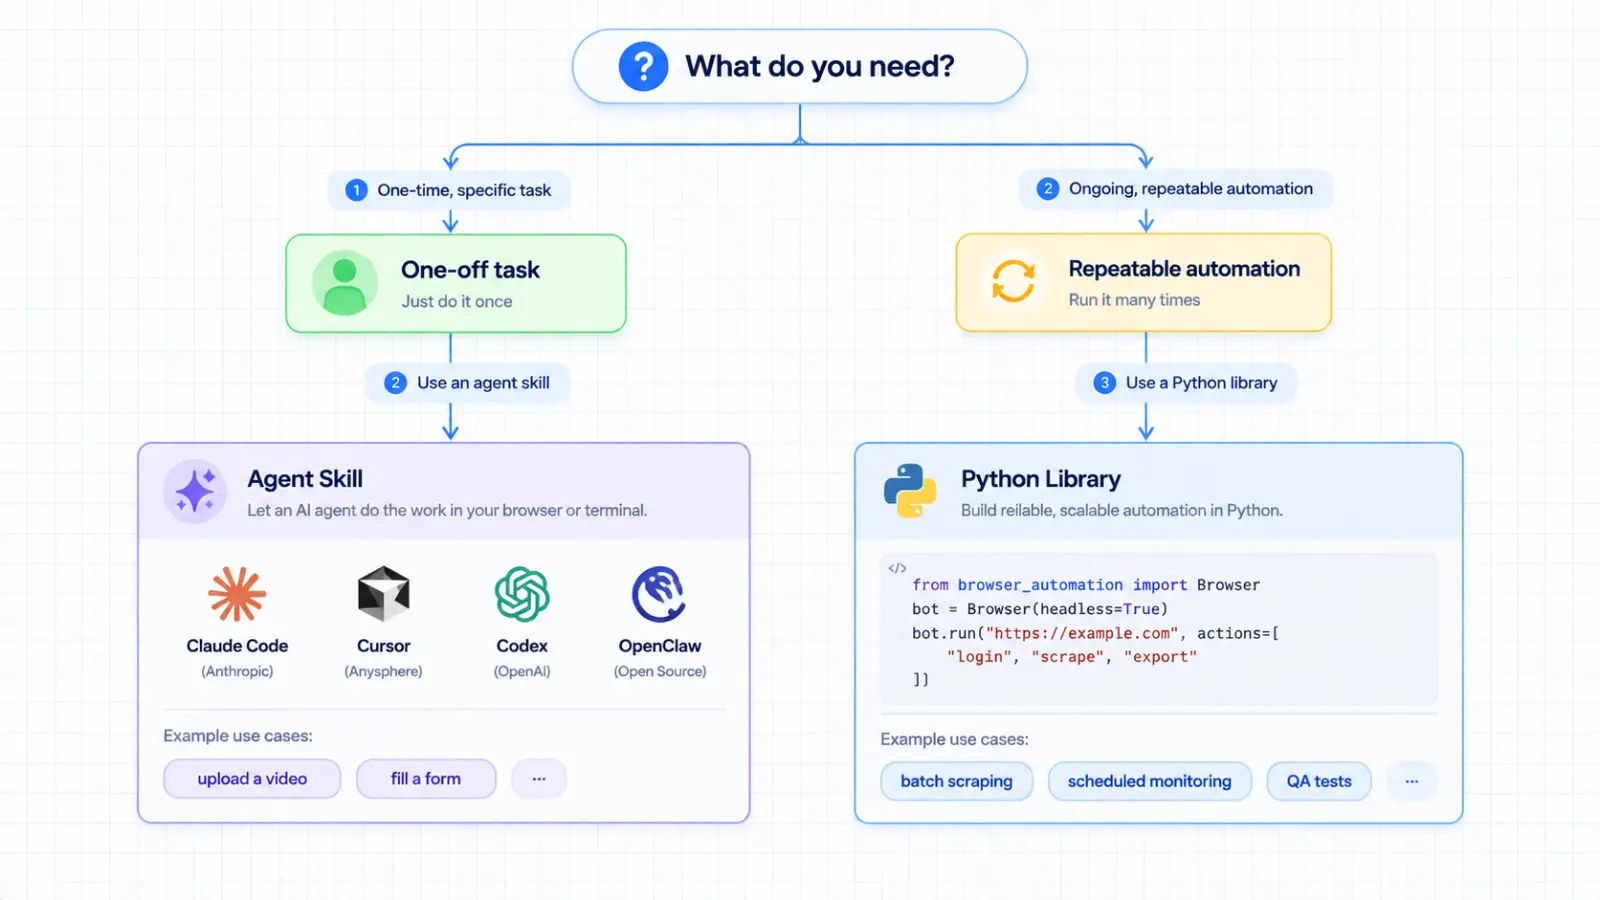
Task: Click the Python logo icon
Action: 910,491
